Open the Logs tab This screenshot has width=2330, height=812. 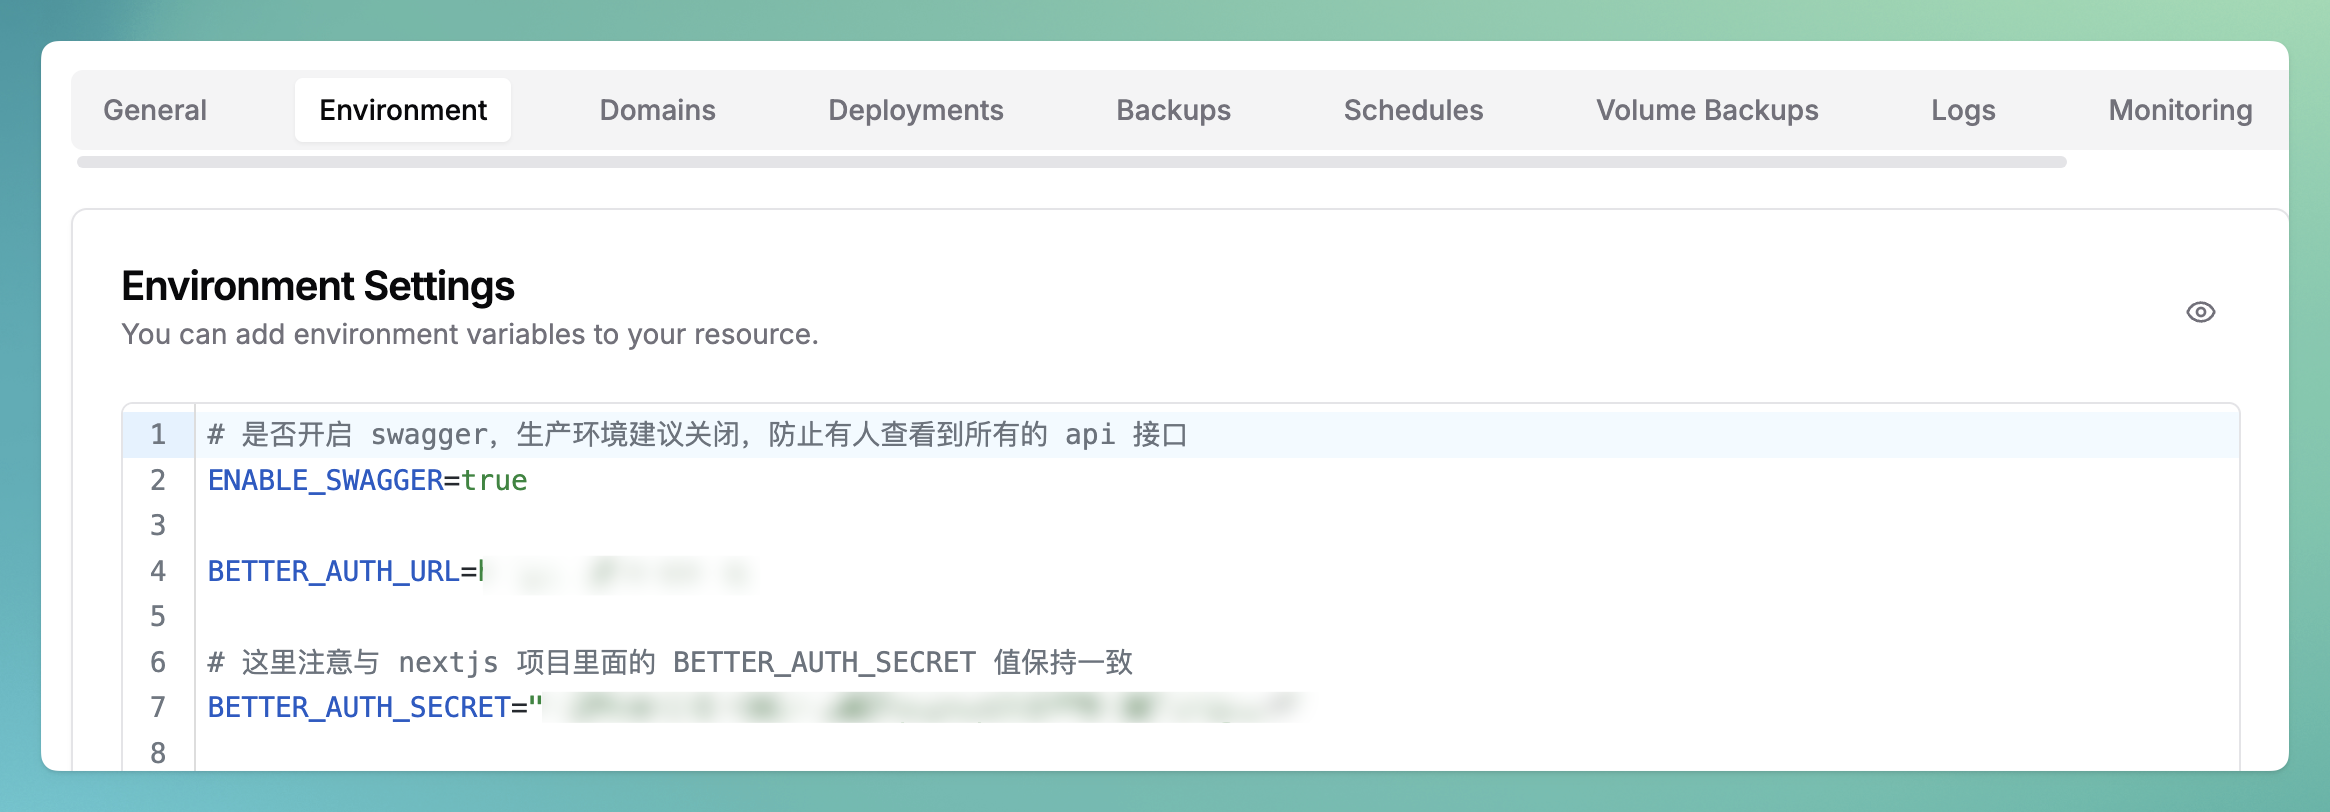[1963, 110]
